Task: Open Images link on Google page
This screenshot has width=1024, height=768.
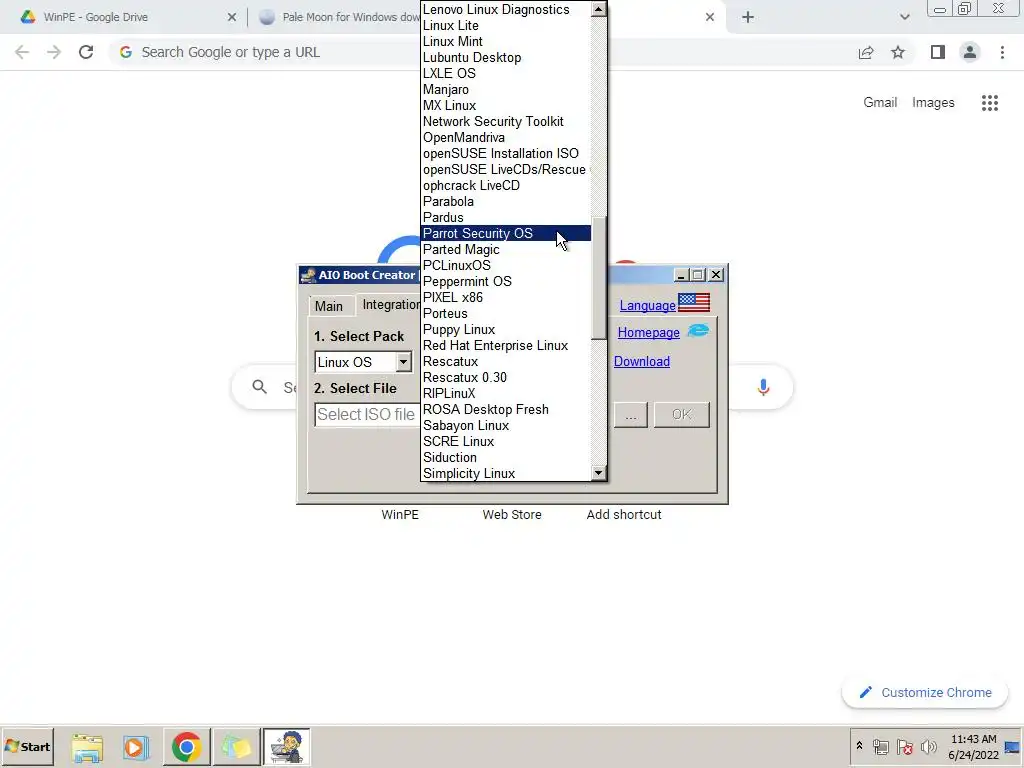Action: tap(933, 103)
